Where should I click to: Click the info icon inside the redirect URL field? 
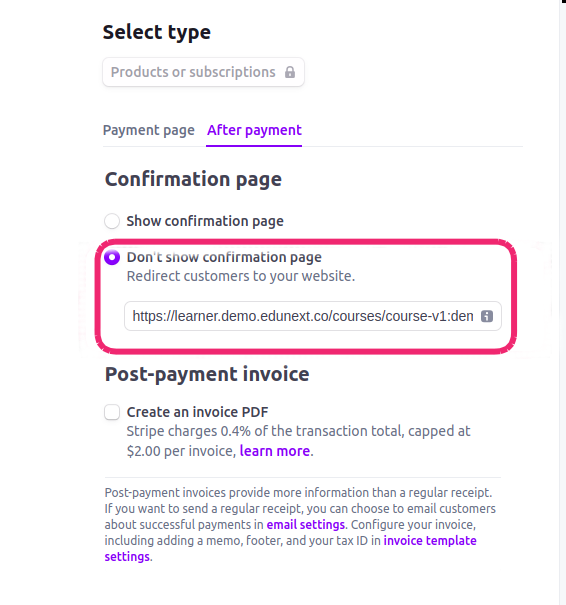[487, 316]
